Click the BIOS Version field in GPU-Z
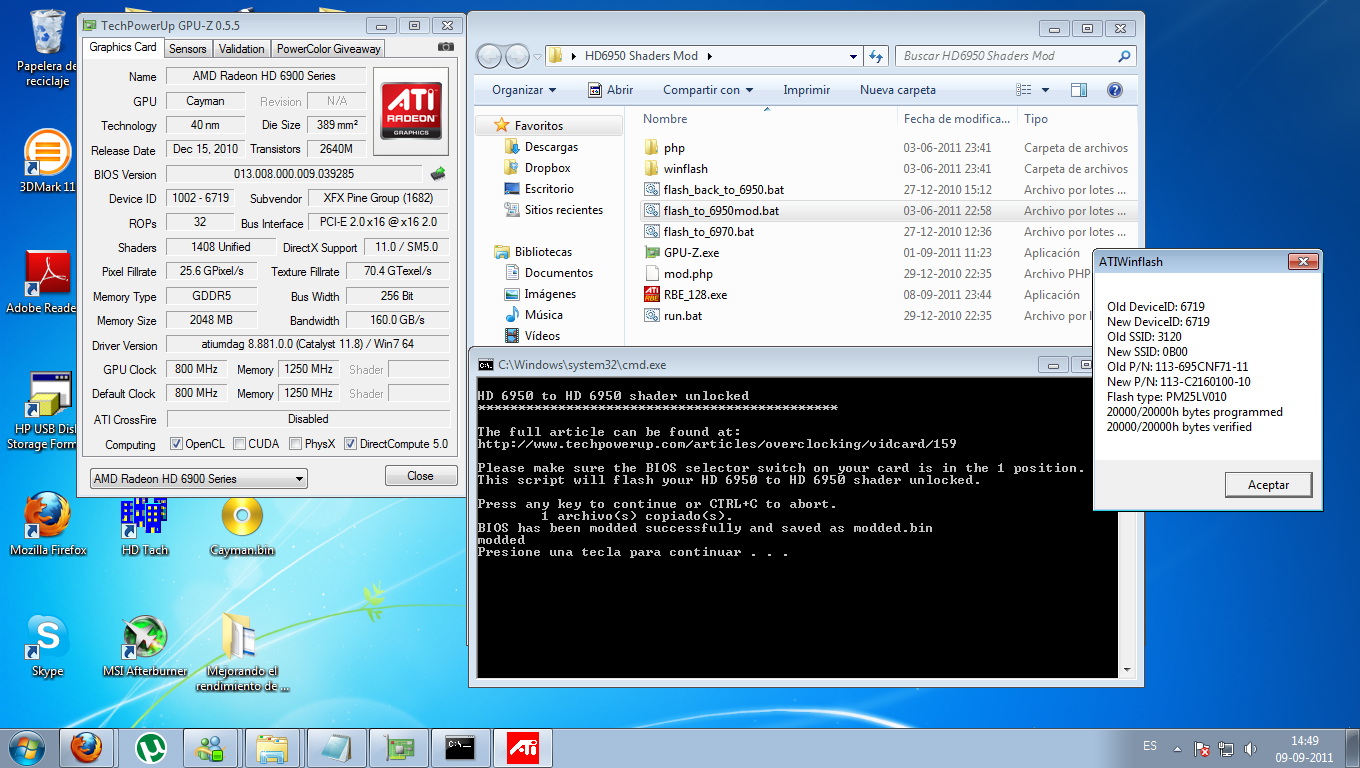 [x=294, y=174]
